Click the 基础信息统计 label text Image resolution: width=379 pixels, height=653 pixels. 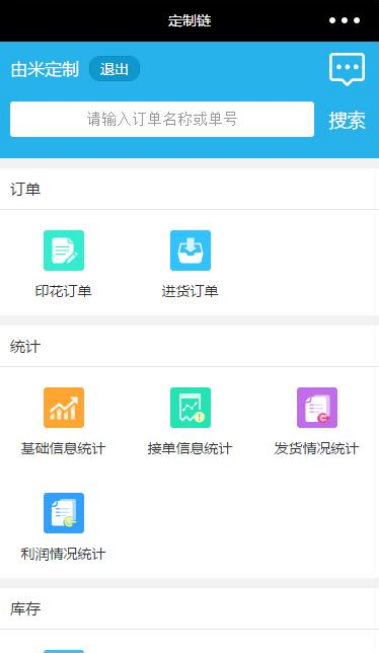[63, 448]
